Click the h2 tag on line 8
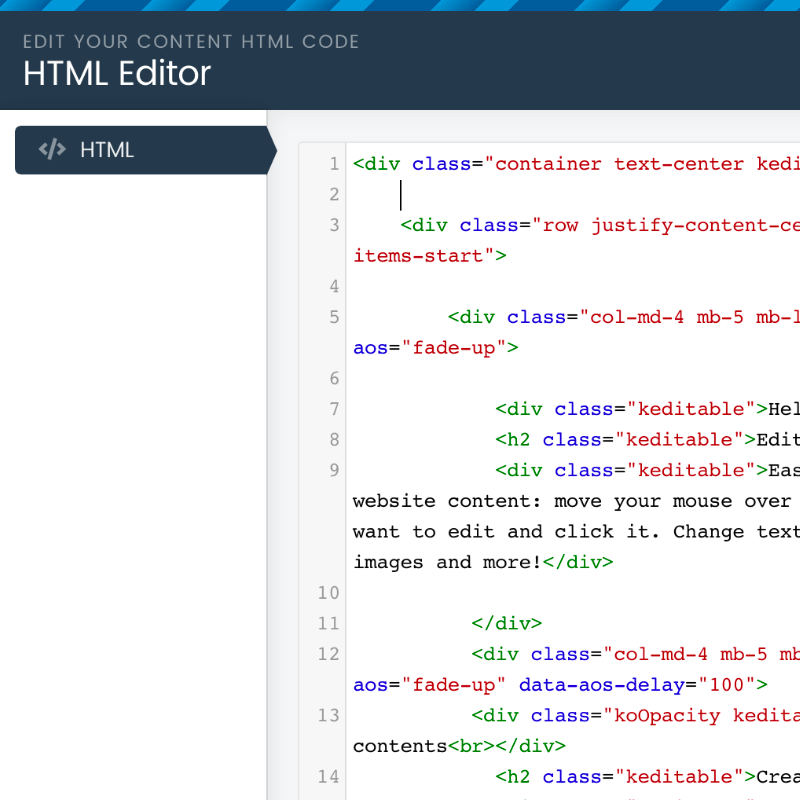 [512, 439]
